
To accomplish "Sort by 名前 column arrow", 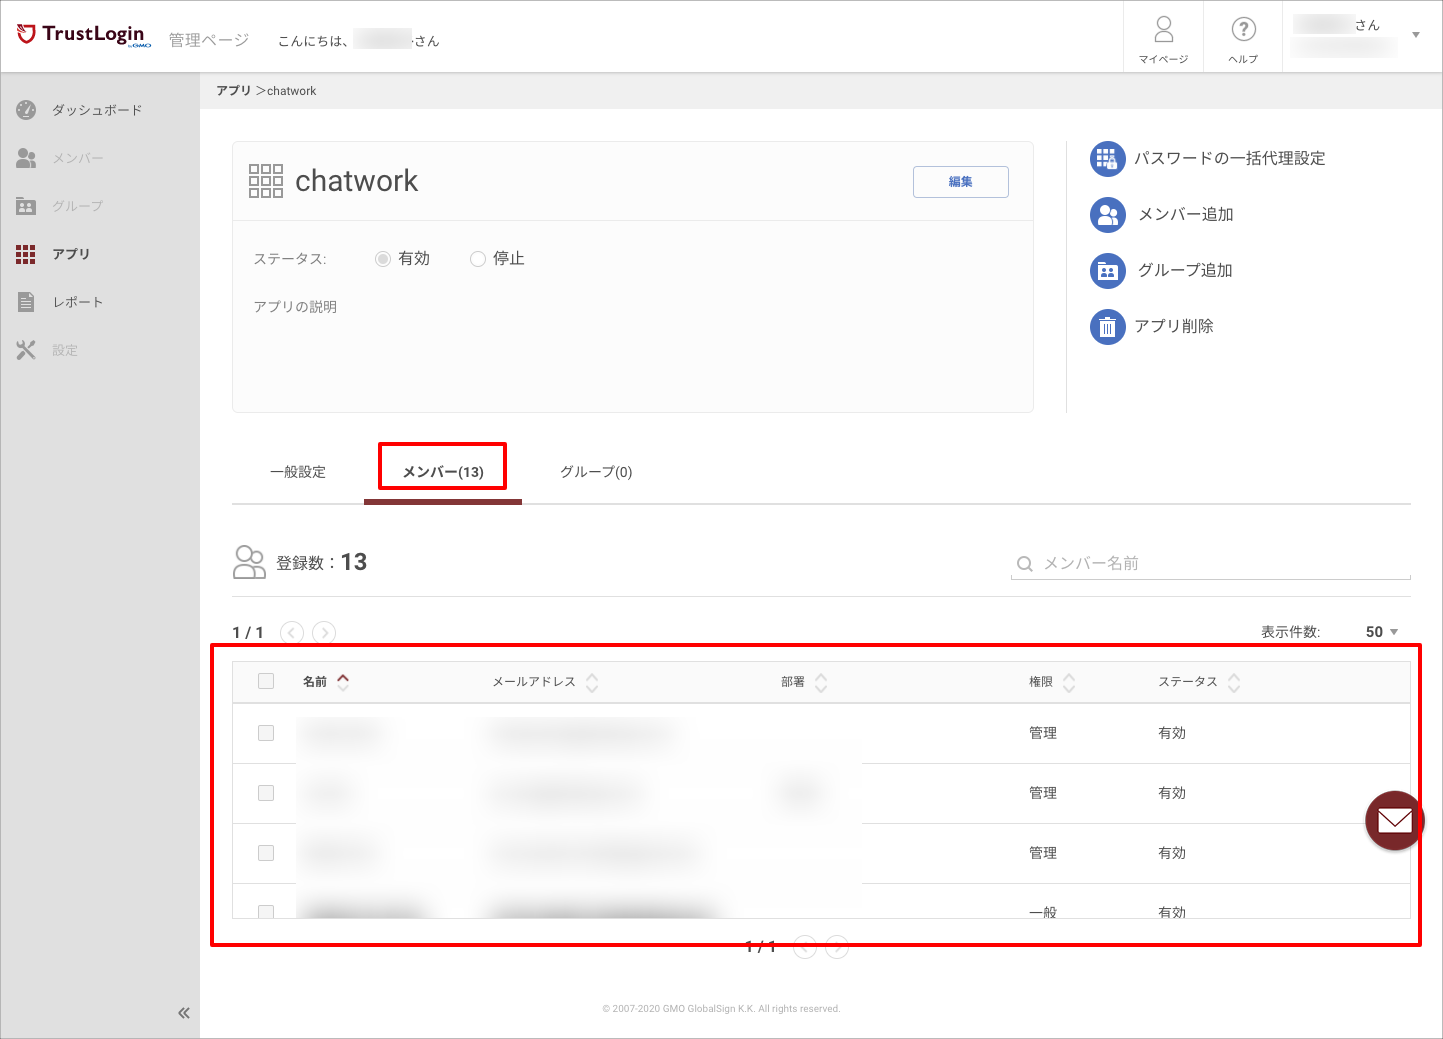I will (x=343, y=682).
